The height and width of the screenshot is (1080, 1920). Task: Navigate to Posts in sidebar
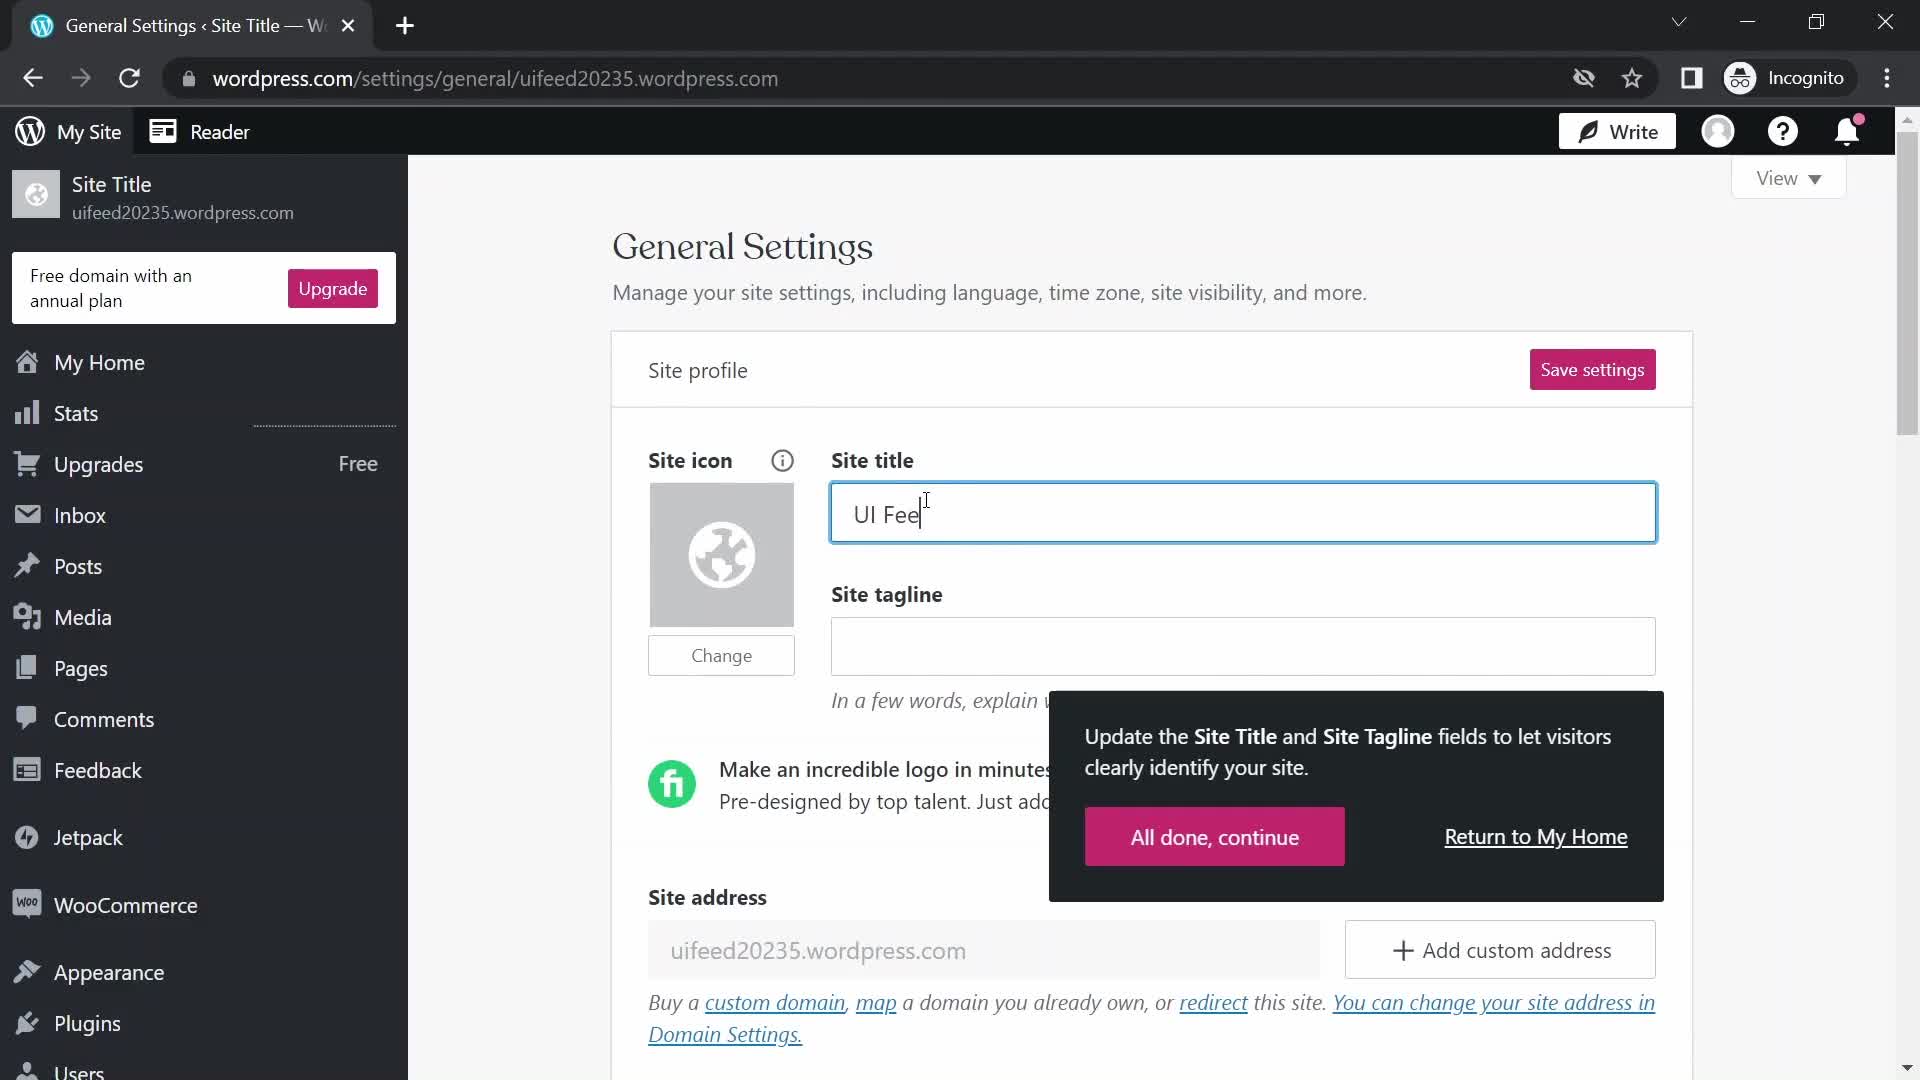(78, 566)
